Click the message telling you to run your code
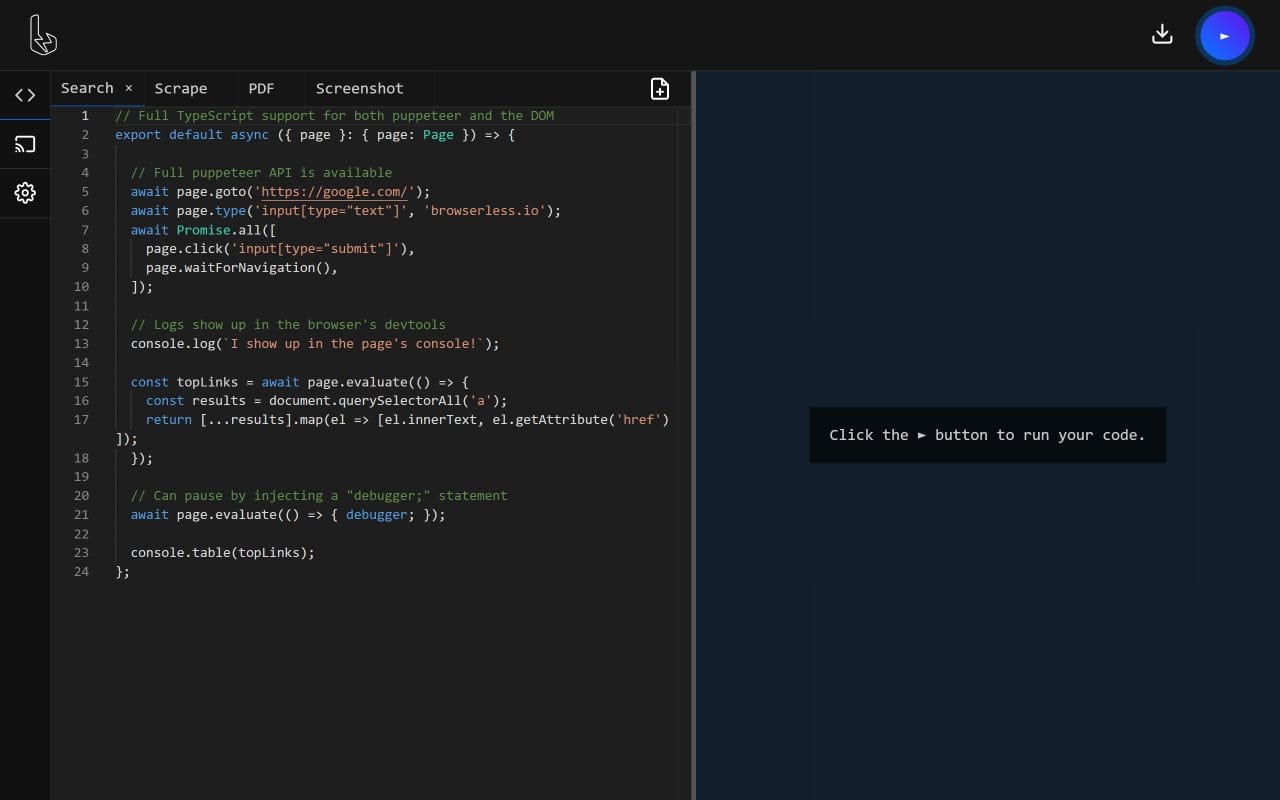This screenshot has height=800, width=1280. 987,435
